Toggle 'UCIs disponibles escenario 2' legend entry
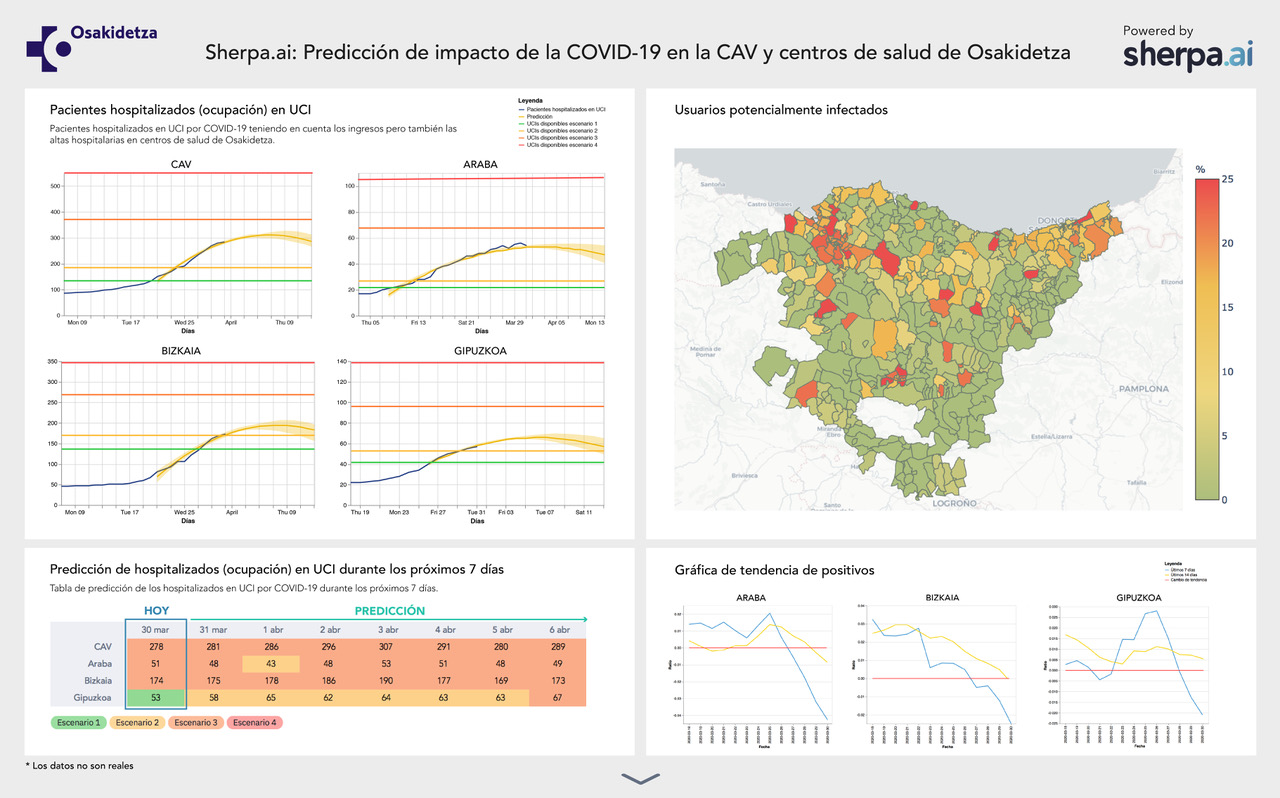The height and width of the screenshot is (798, 1280). [558, 131]
